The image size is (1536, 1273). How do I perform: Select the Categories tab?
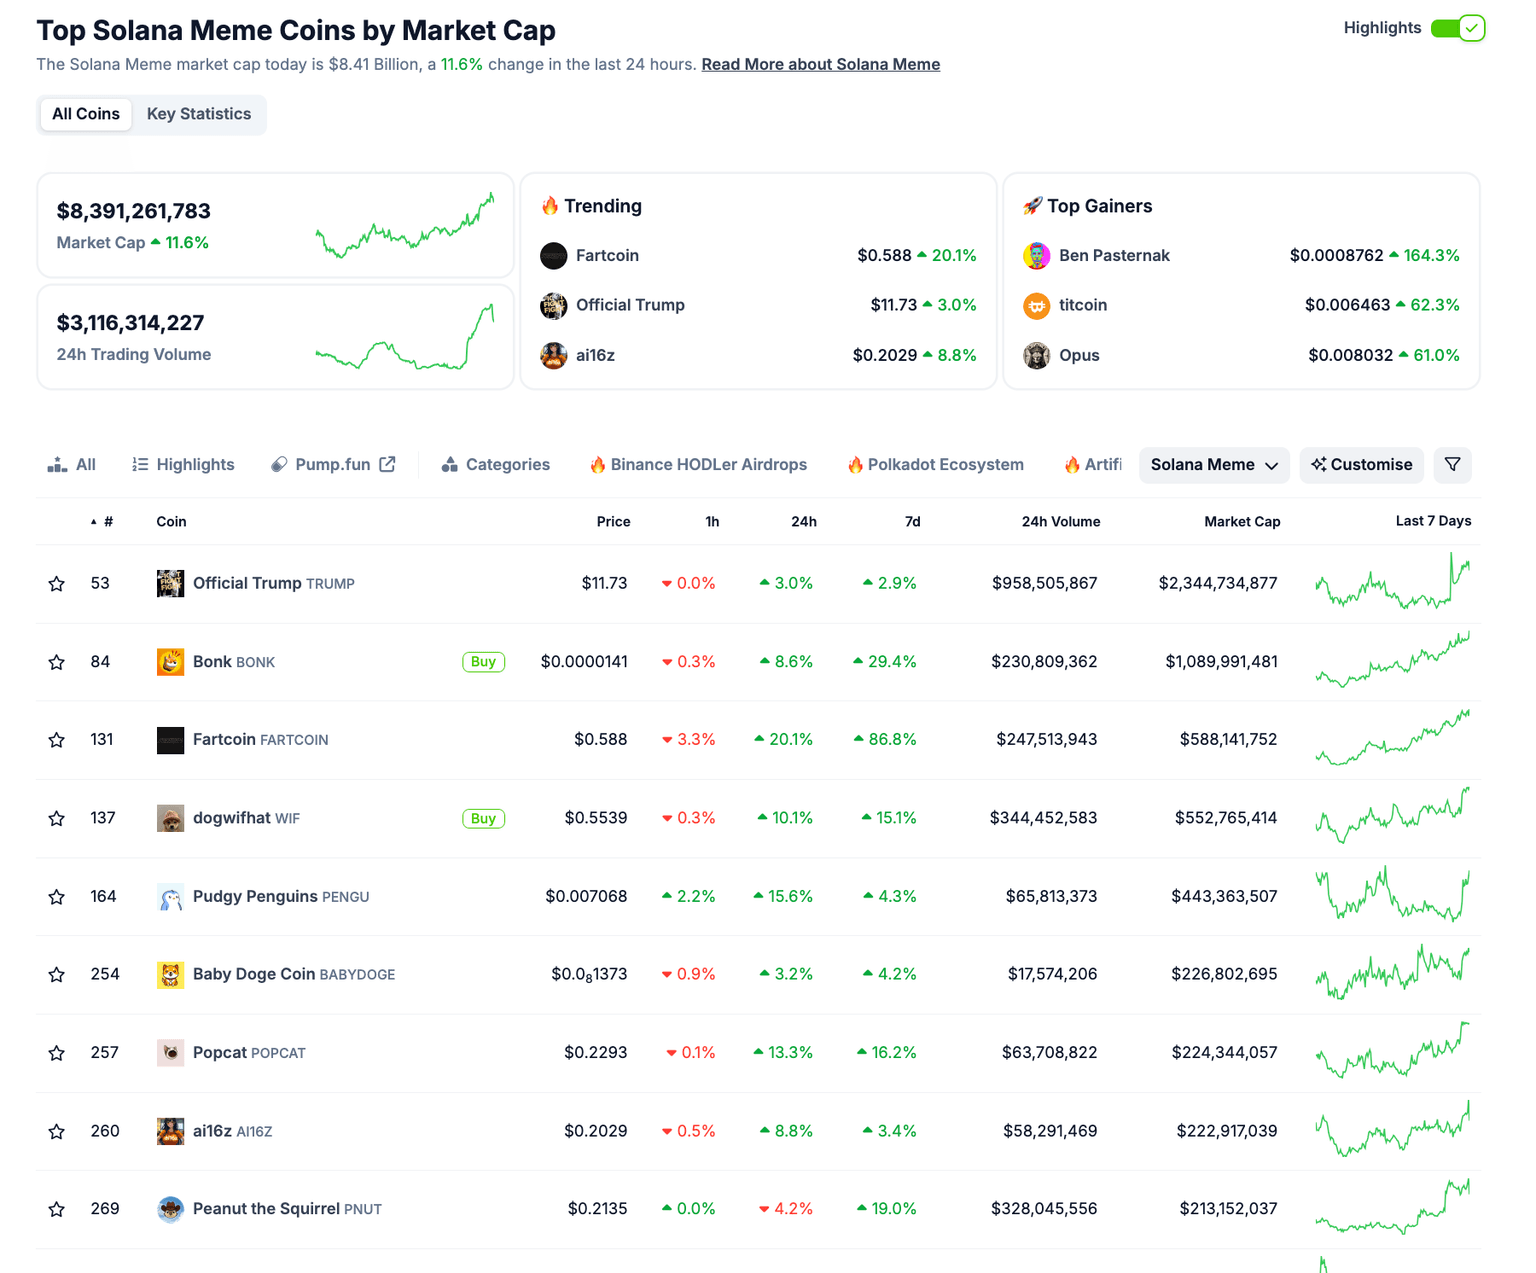pos(496,465)
